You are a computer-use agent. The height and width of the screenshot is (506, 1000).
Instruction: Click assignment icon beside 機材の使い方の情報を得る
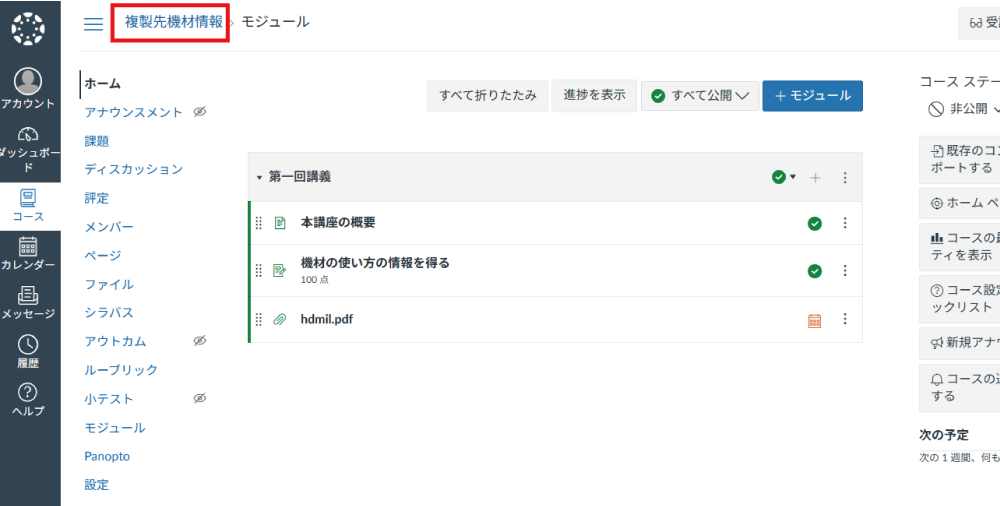pyautogui.click(x=279, y=271)
